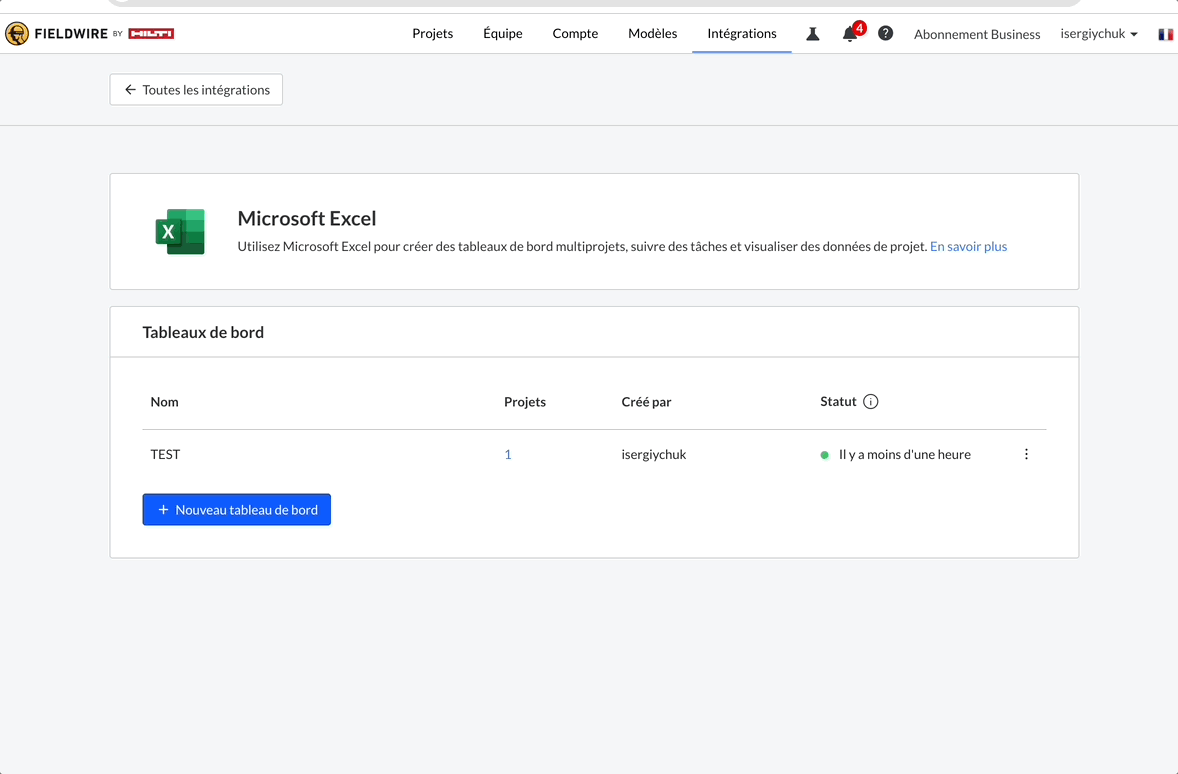Open the help question mark icon
The height and width of the screenshot is (774, 1178).
coord(886,33)
